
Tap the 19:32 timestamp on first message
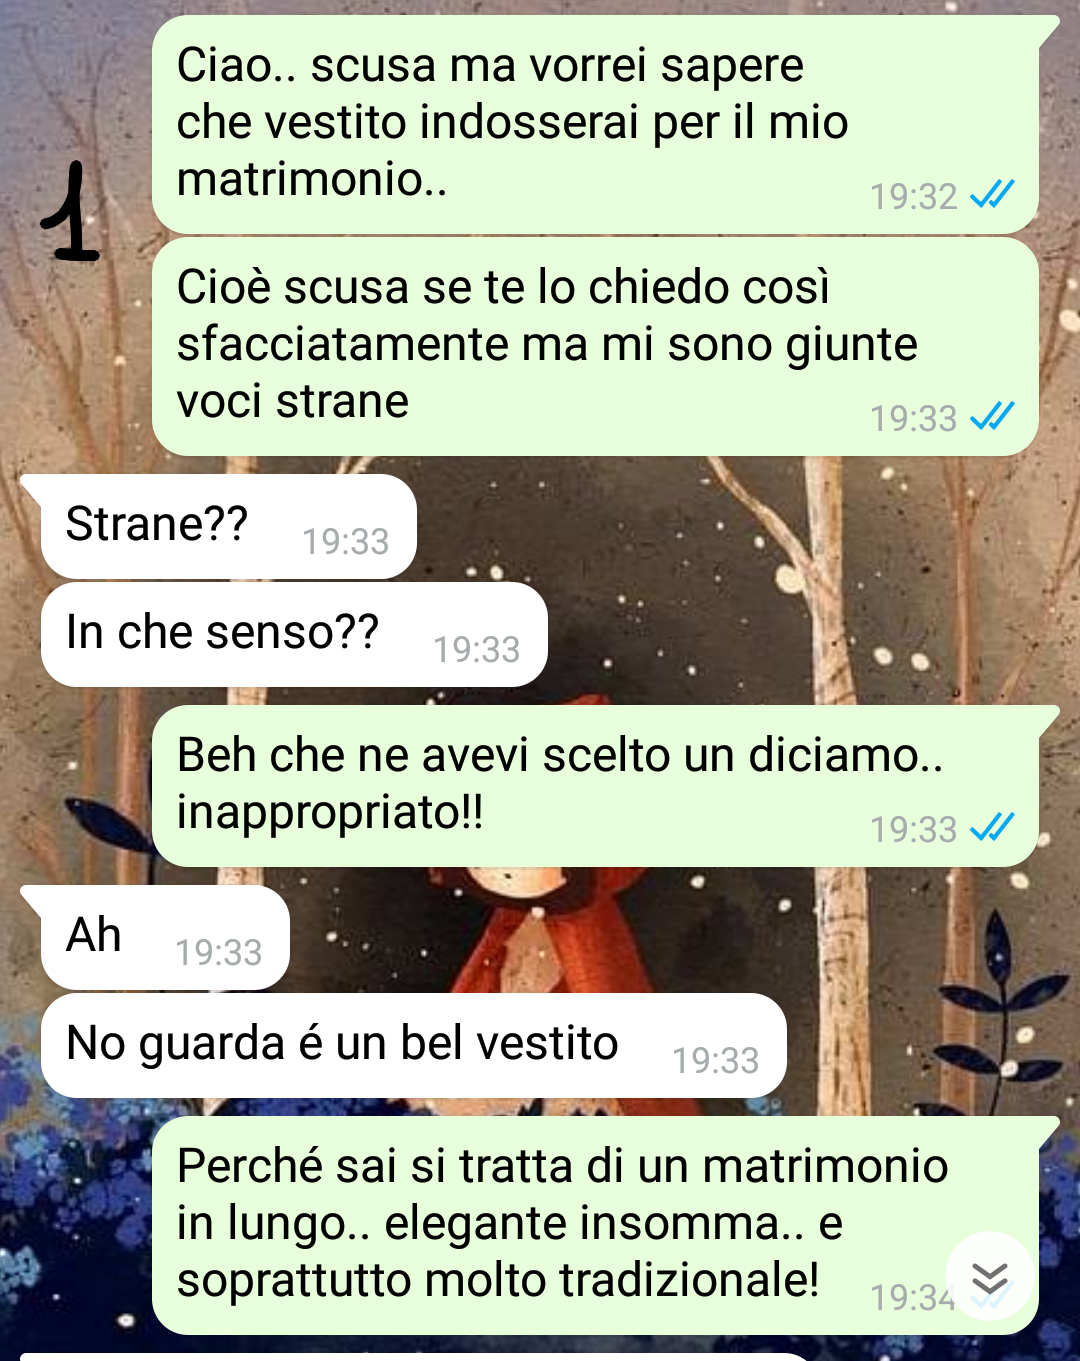[913, 196]
